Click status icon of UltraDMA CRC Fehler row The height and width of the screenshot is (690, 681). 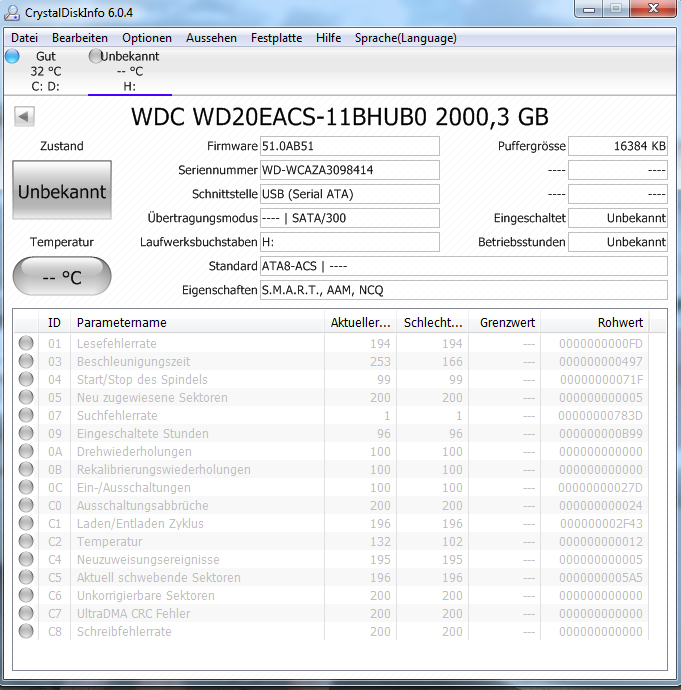(x=26, y=613)
